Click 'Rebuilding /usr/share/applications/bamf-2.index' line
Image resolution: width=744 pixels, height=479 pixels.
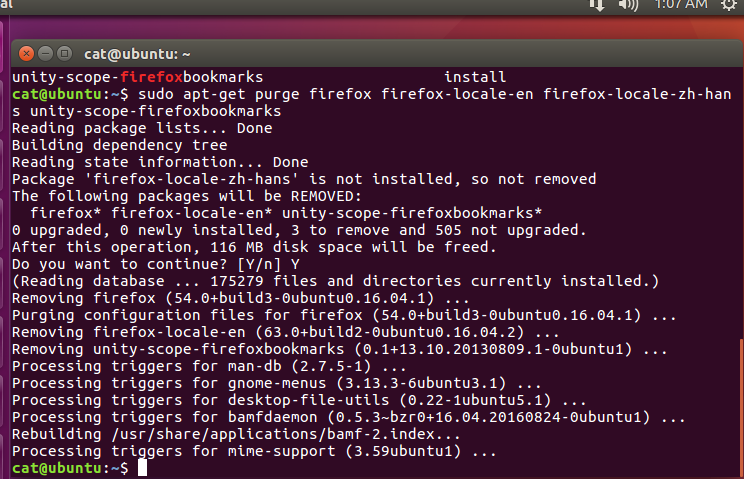[236, 434]
